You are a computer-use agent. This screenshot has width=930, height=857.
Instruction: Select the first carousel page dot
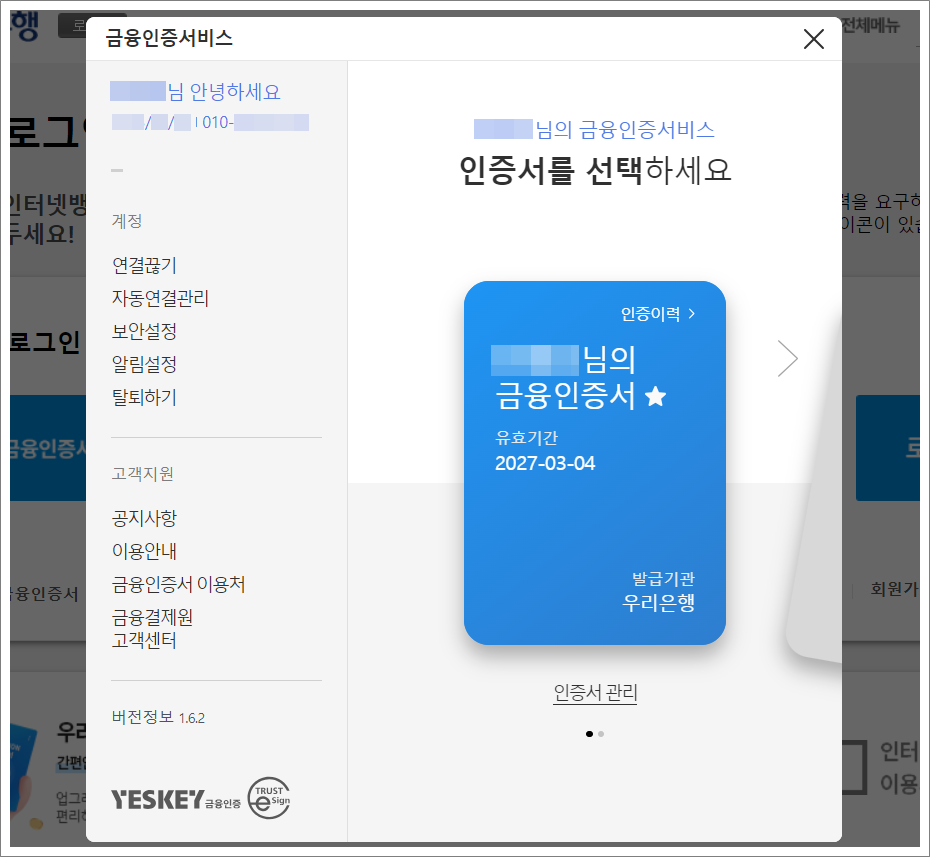point(589,734)
